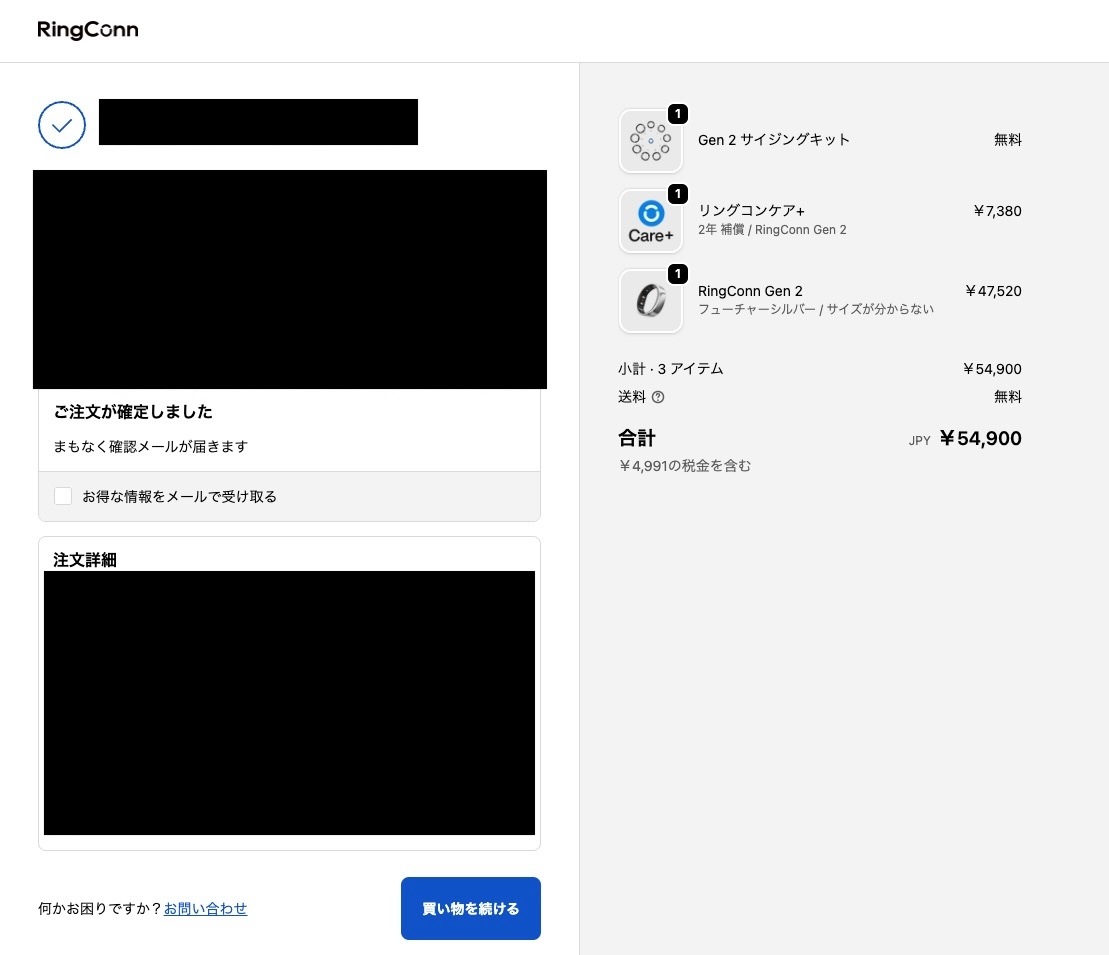Click the まもなく確認メールが届きます message

[151, 446]
